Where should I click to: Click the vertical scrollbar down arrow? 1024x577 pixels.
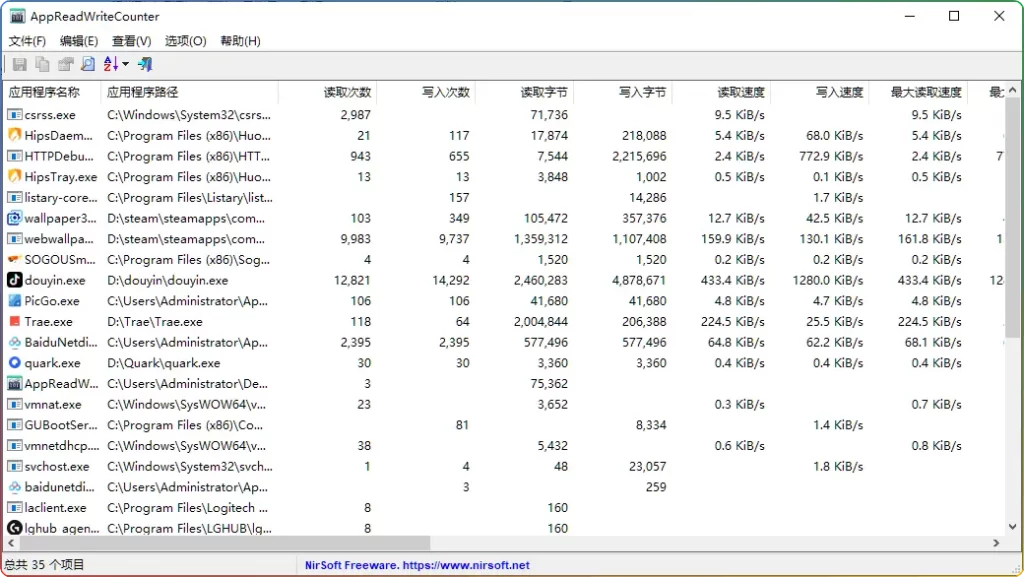coord(1012,527)
